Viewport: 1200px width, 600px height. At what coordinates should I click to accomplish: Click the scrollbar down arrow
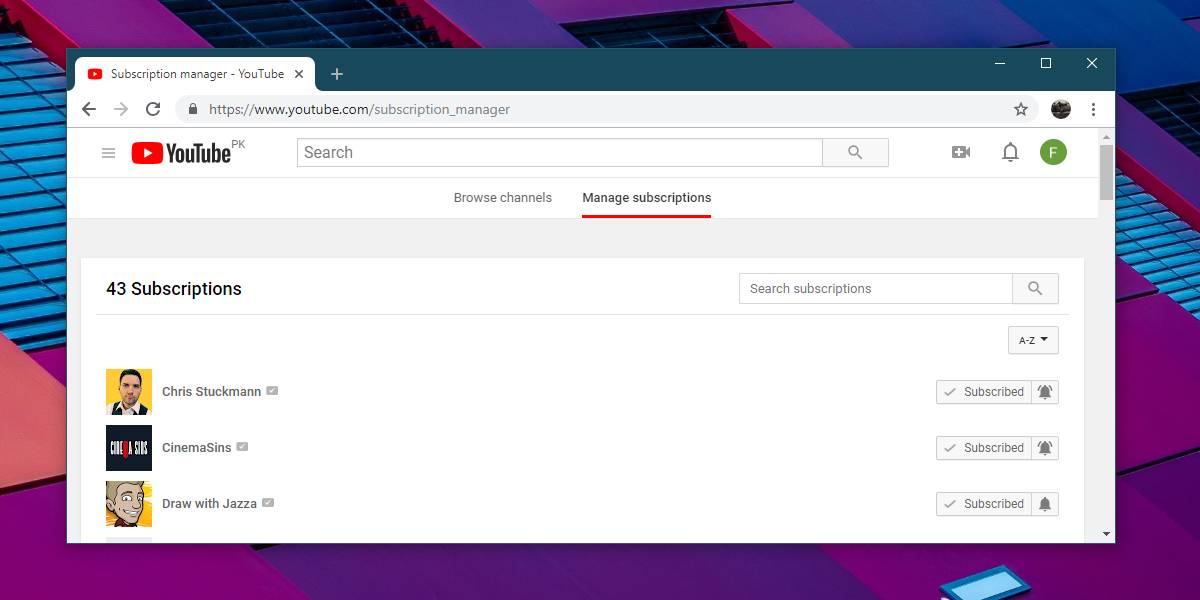[x=1106, y=535]
